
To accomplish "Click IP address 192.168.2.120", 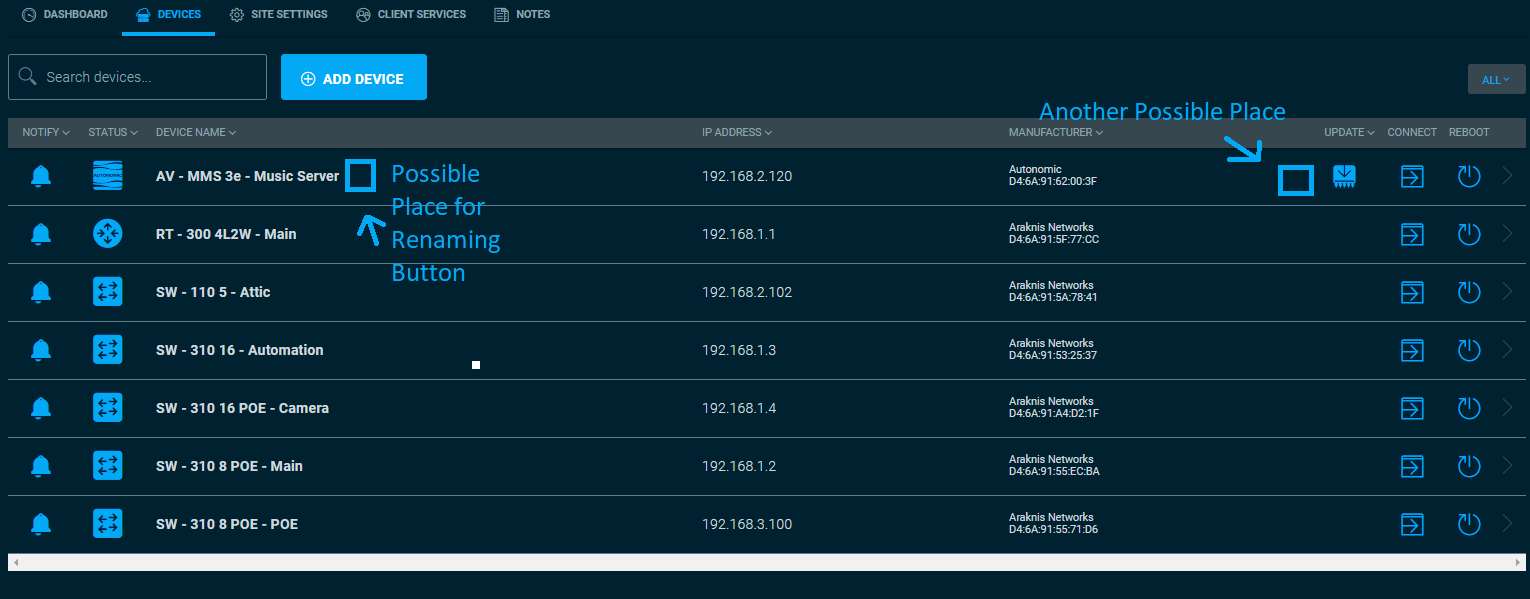I will [747, 176].
